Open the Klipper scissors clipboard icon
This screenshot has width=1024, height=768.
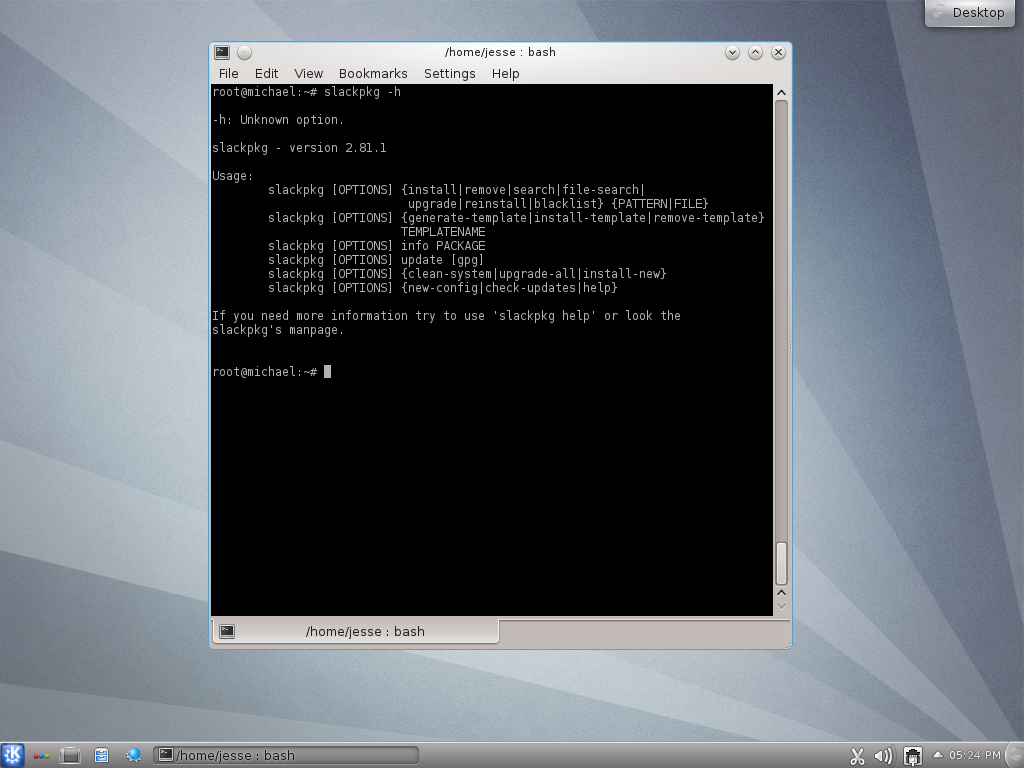pos(857,756)
